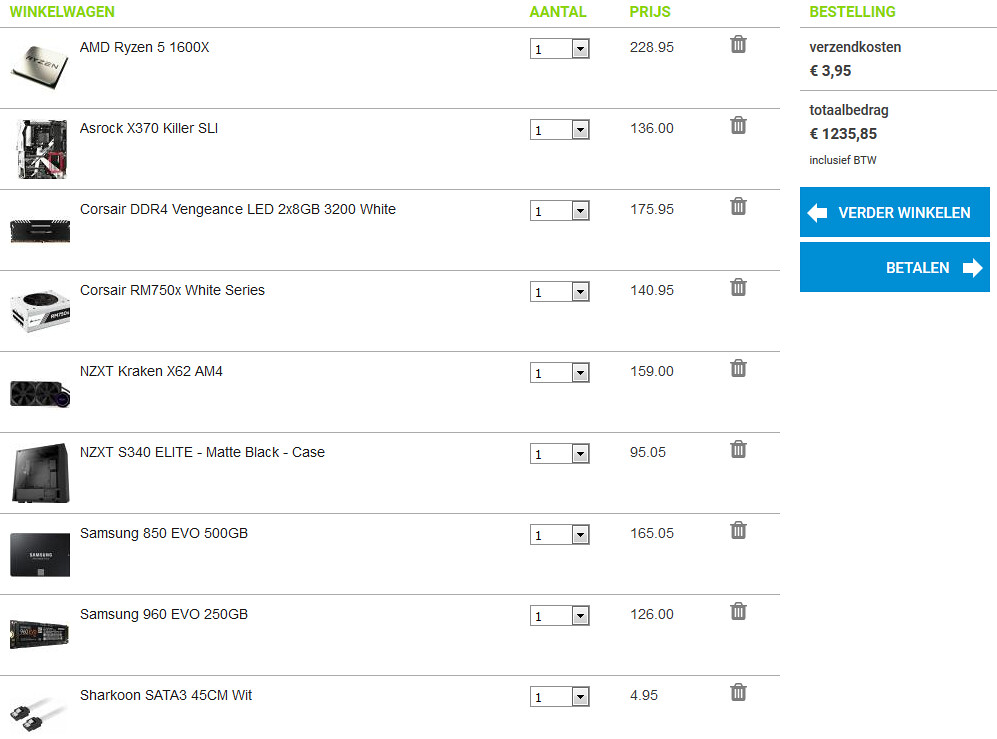Click the Samsung 850 EVO SSD thumbnail

pyautogui.click(x=40, y=555)
